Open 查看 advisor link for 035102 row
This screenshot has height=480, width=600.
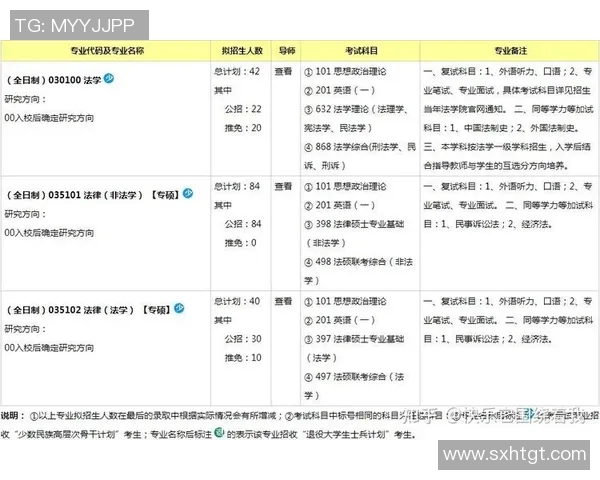click(283, 301)
